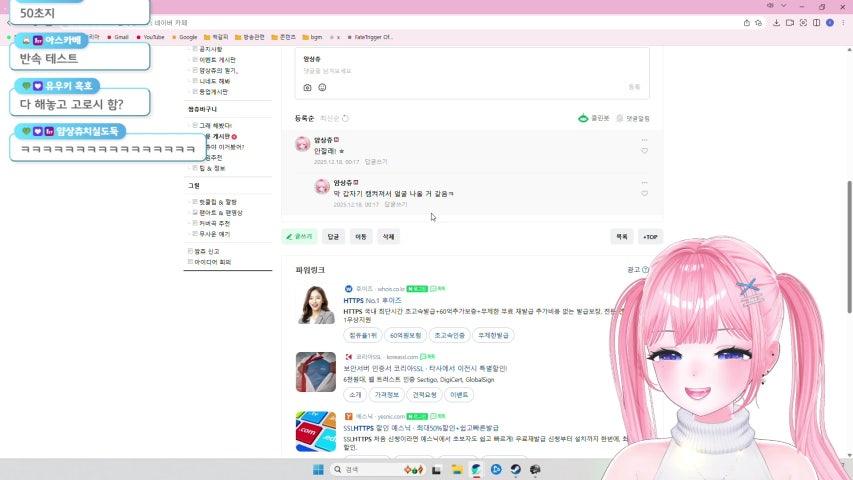853x480 pixels.
Task: Open the browser three-dot menu
Action: (x=843, y=23)
